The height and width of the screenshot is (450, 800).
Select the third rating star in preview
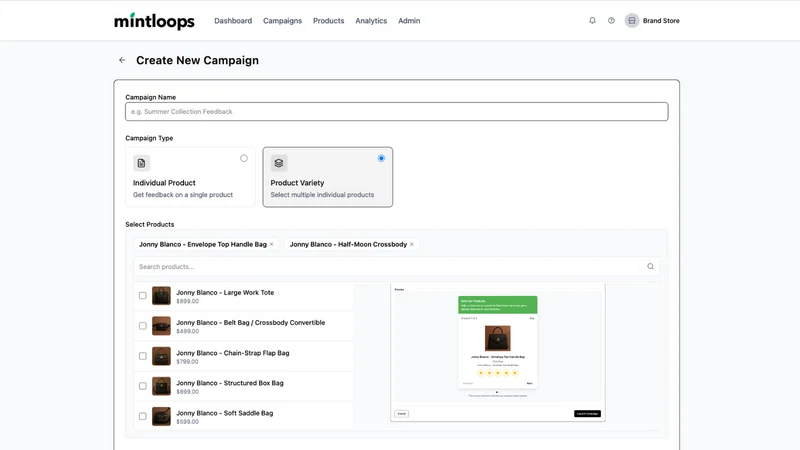(497, 373)
